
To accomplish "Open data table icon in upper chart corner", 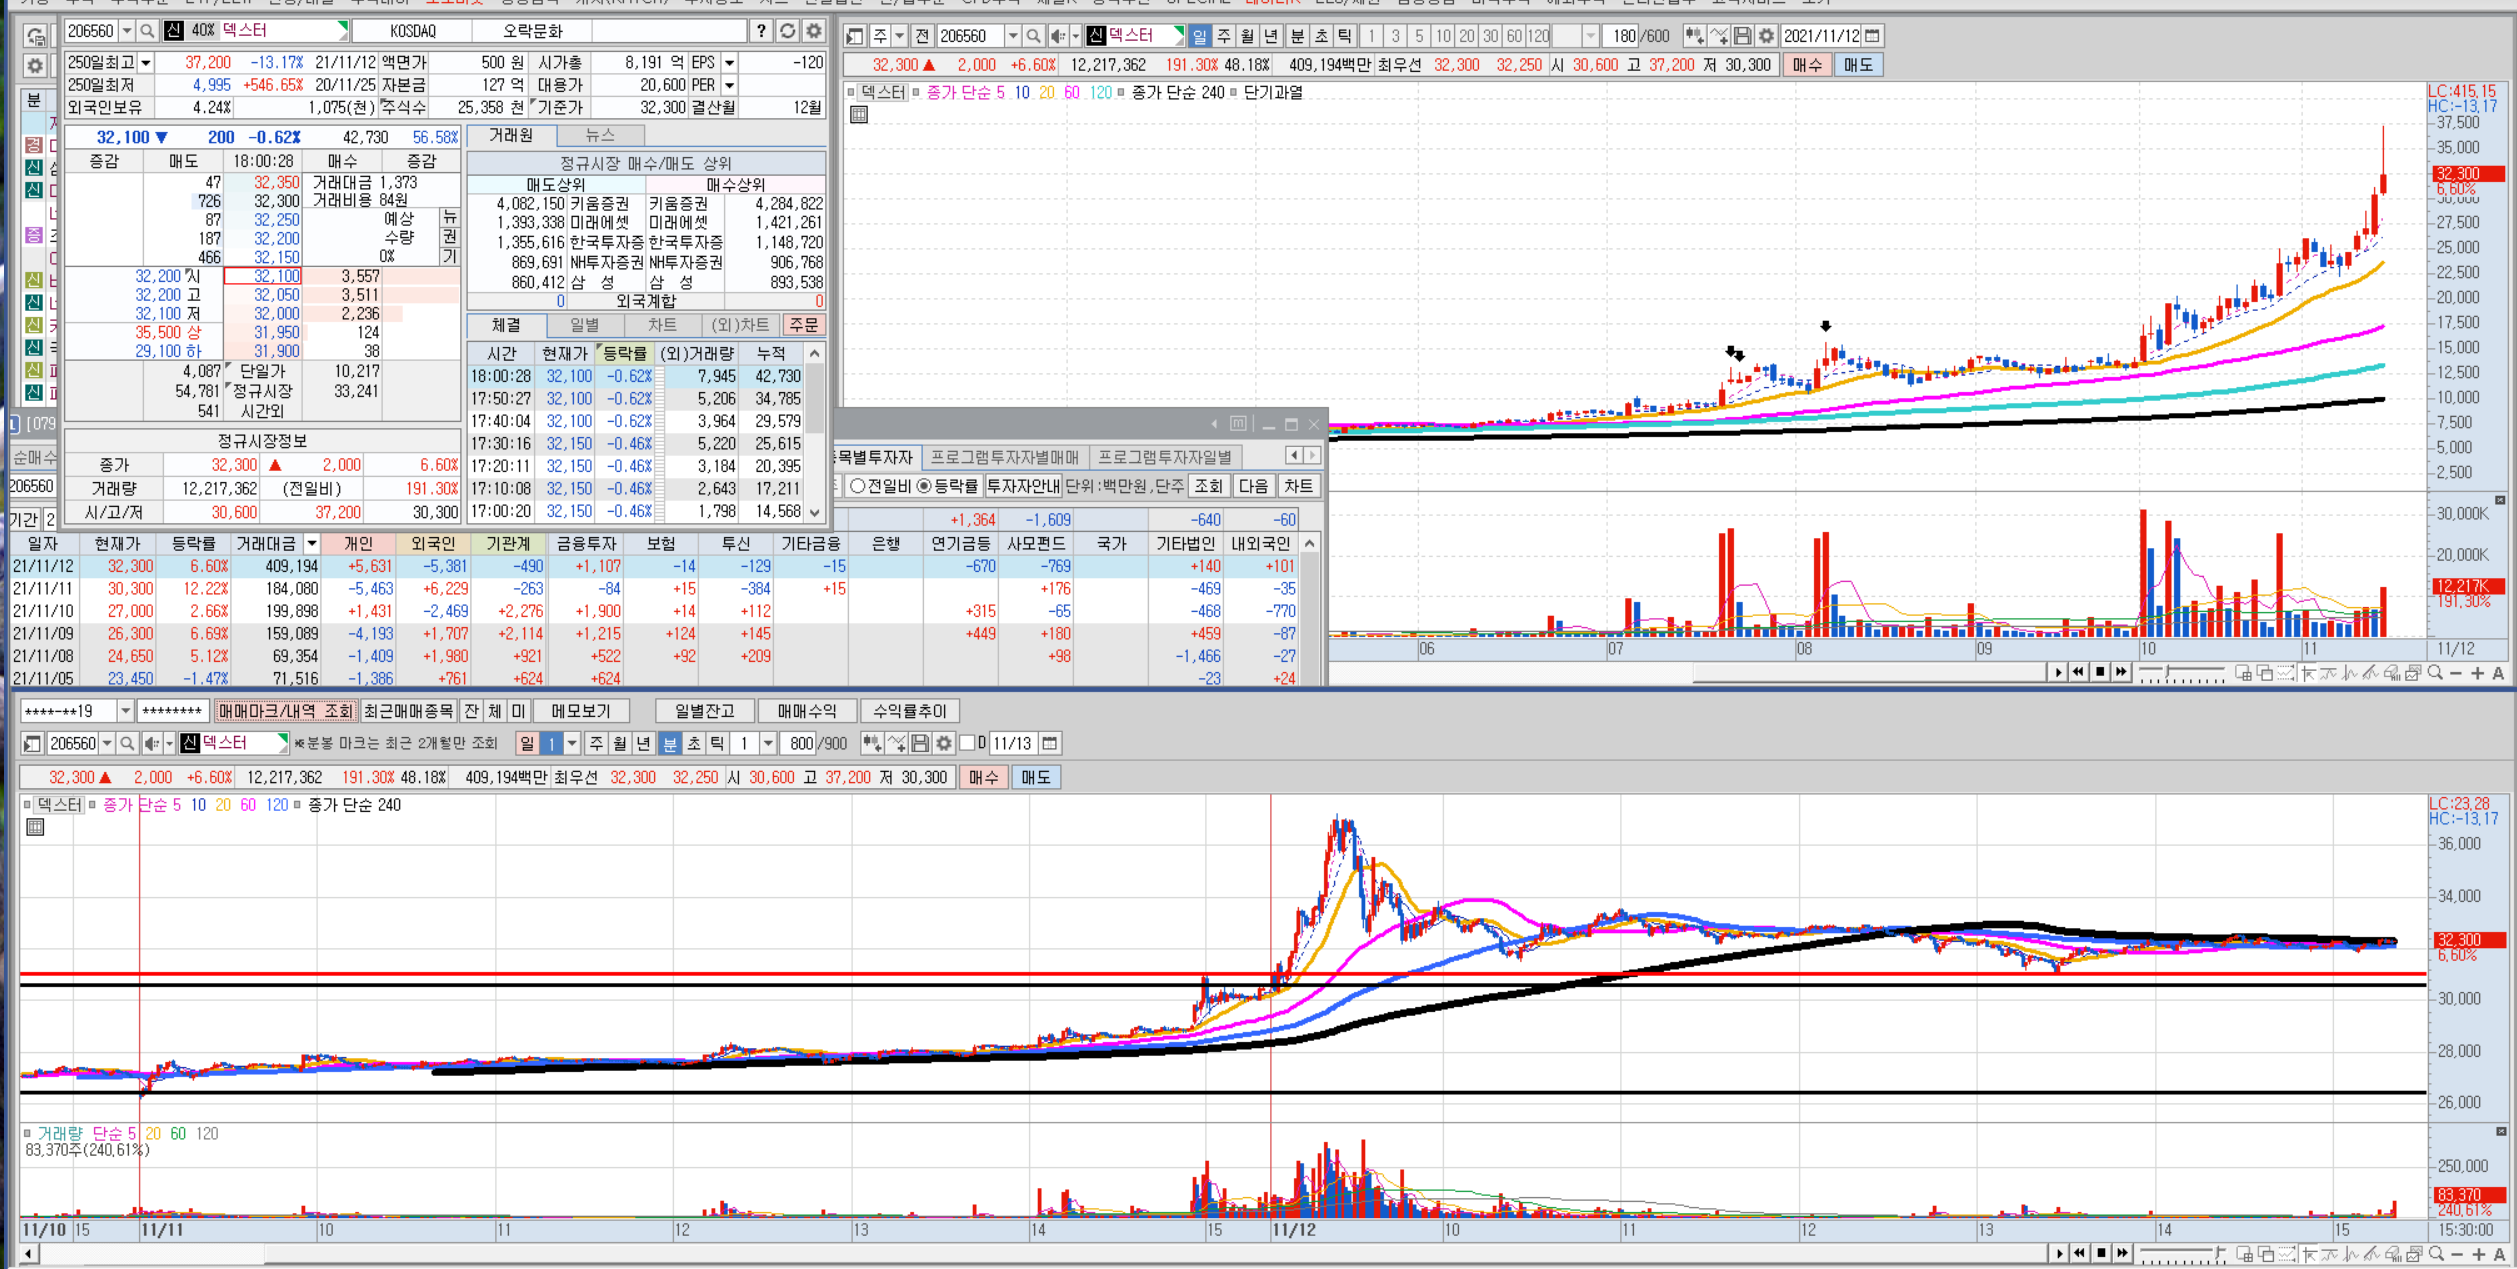I will [859, 114].
